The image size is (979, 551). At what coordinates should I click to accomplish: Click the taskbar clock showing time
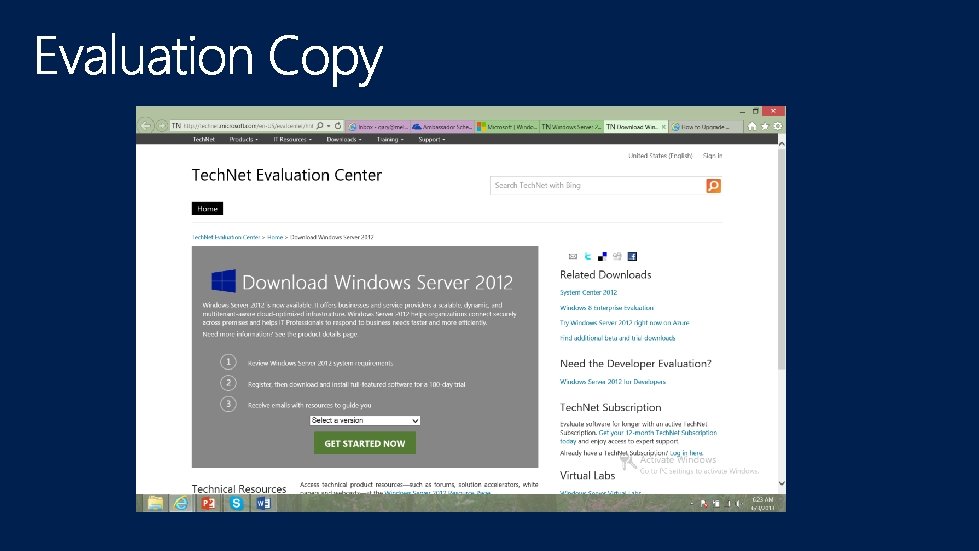pos(762,504)
